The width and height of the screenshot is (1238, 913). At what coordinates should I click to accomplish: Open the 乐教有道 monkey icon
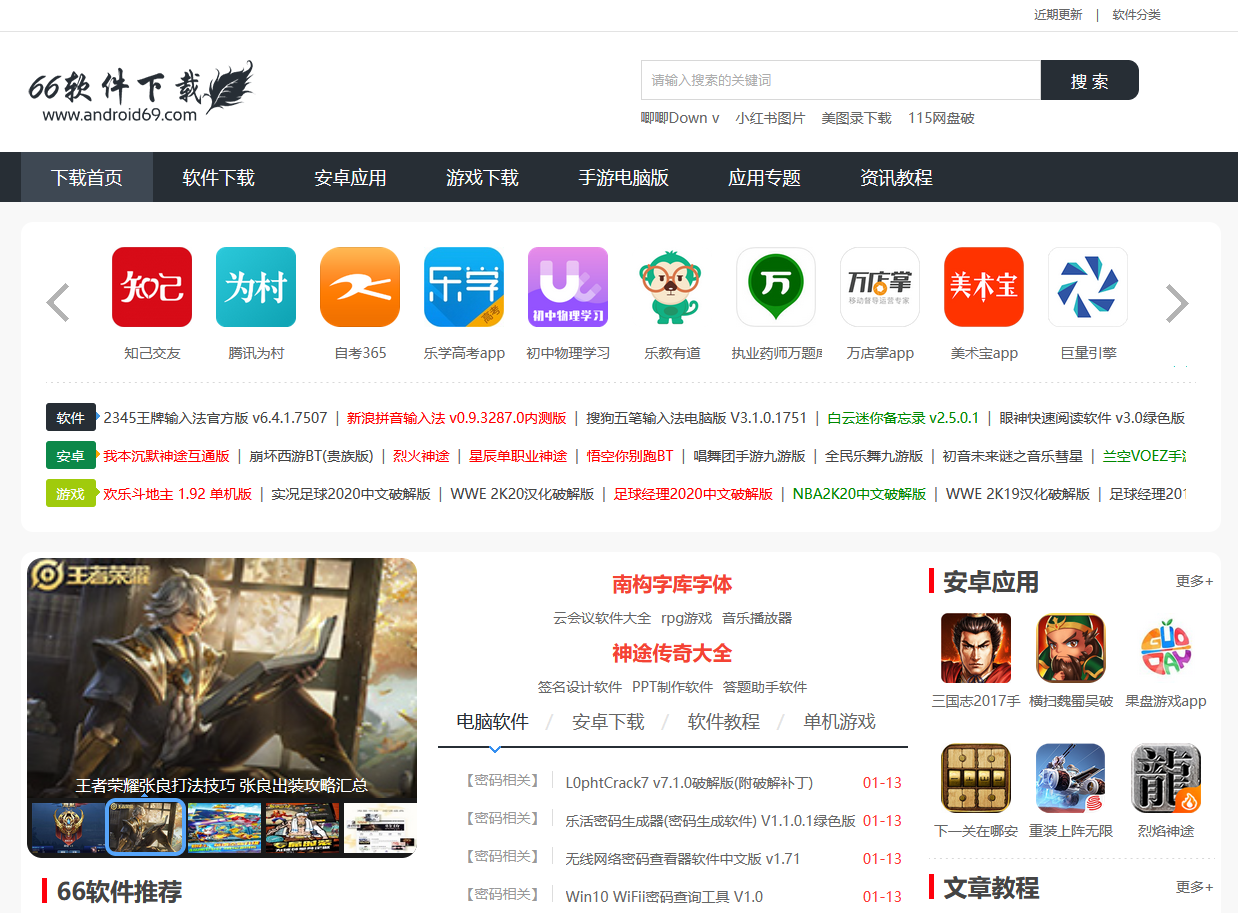point(672,287)
